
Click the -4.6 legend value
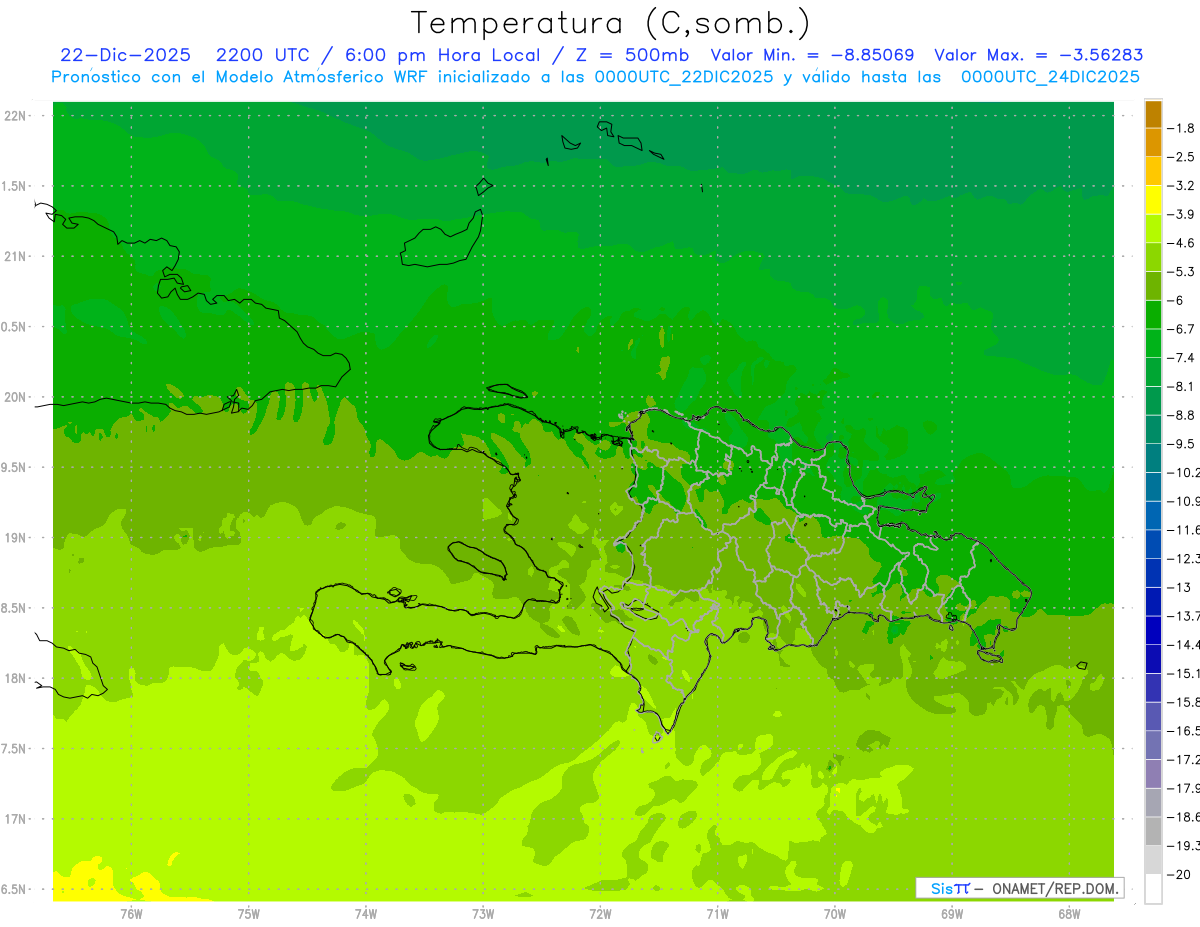[x=1182, y=243]
